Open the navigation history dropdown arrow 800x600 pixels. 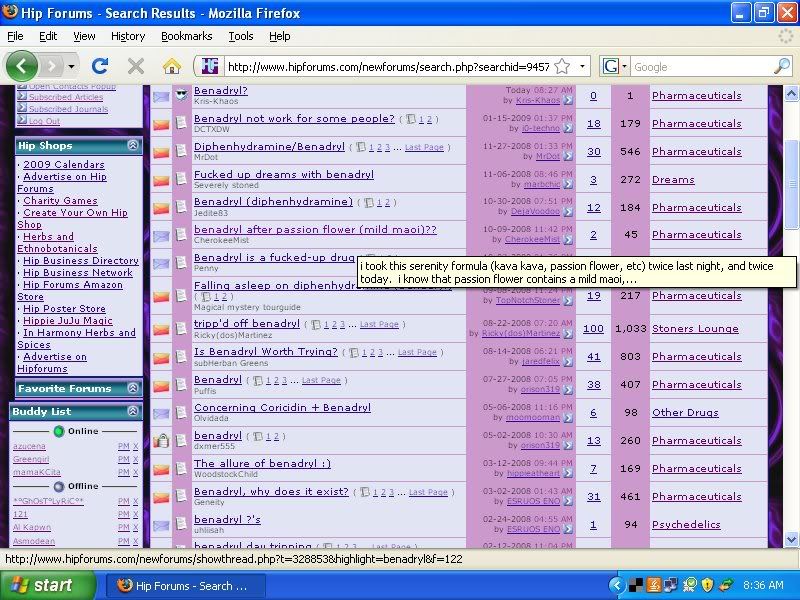point(71,66)
